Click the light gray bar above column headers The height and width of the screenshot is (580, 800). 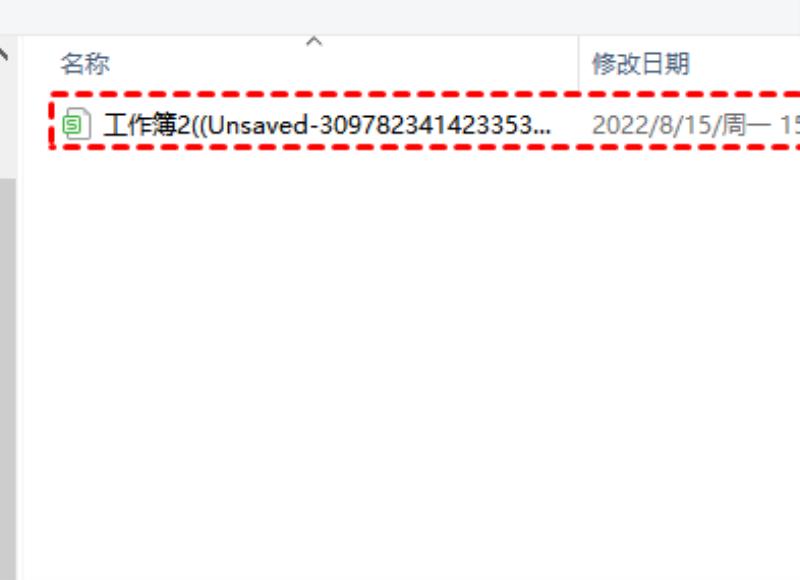(x=400, y=17)
